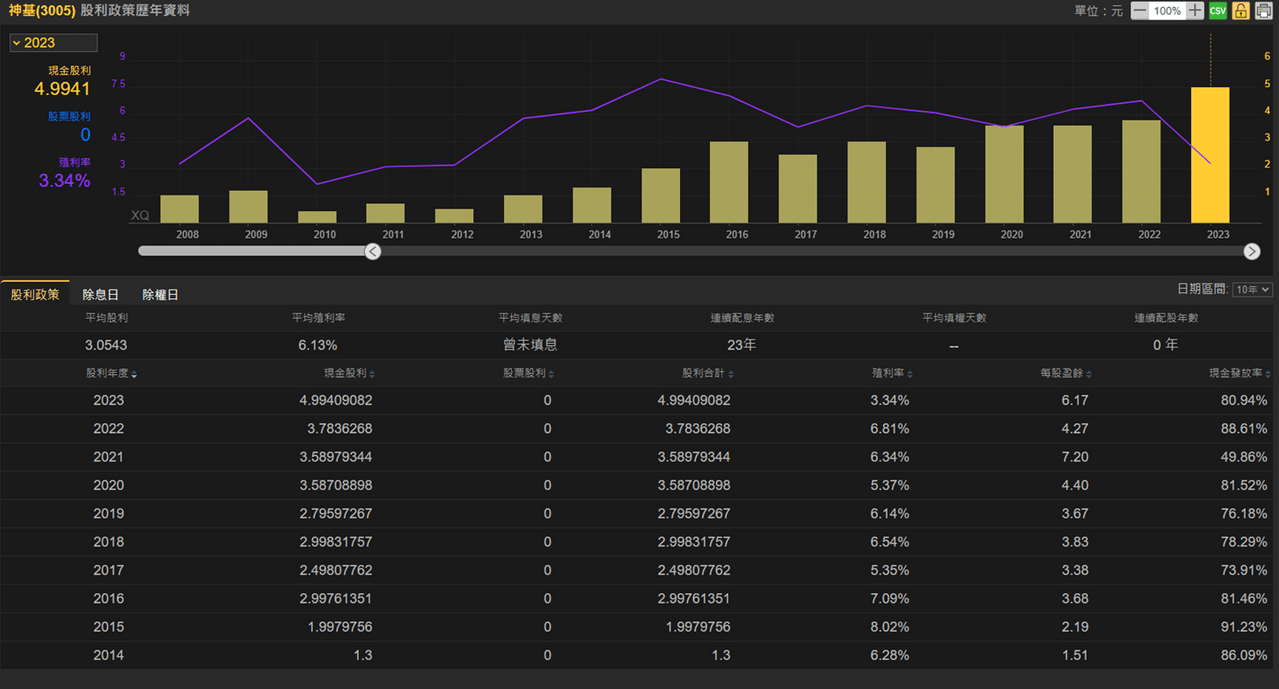Click the yellow unlock padlock icon

pyautogui.click(x=1240, y=11)
